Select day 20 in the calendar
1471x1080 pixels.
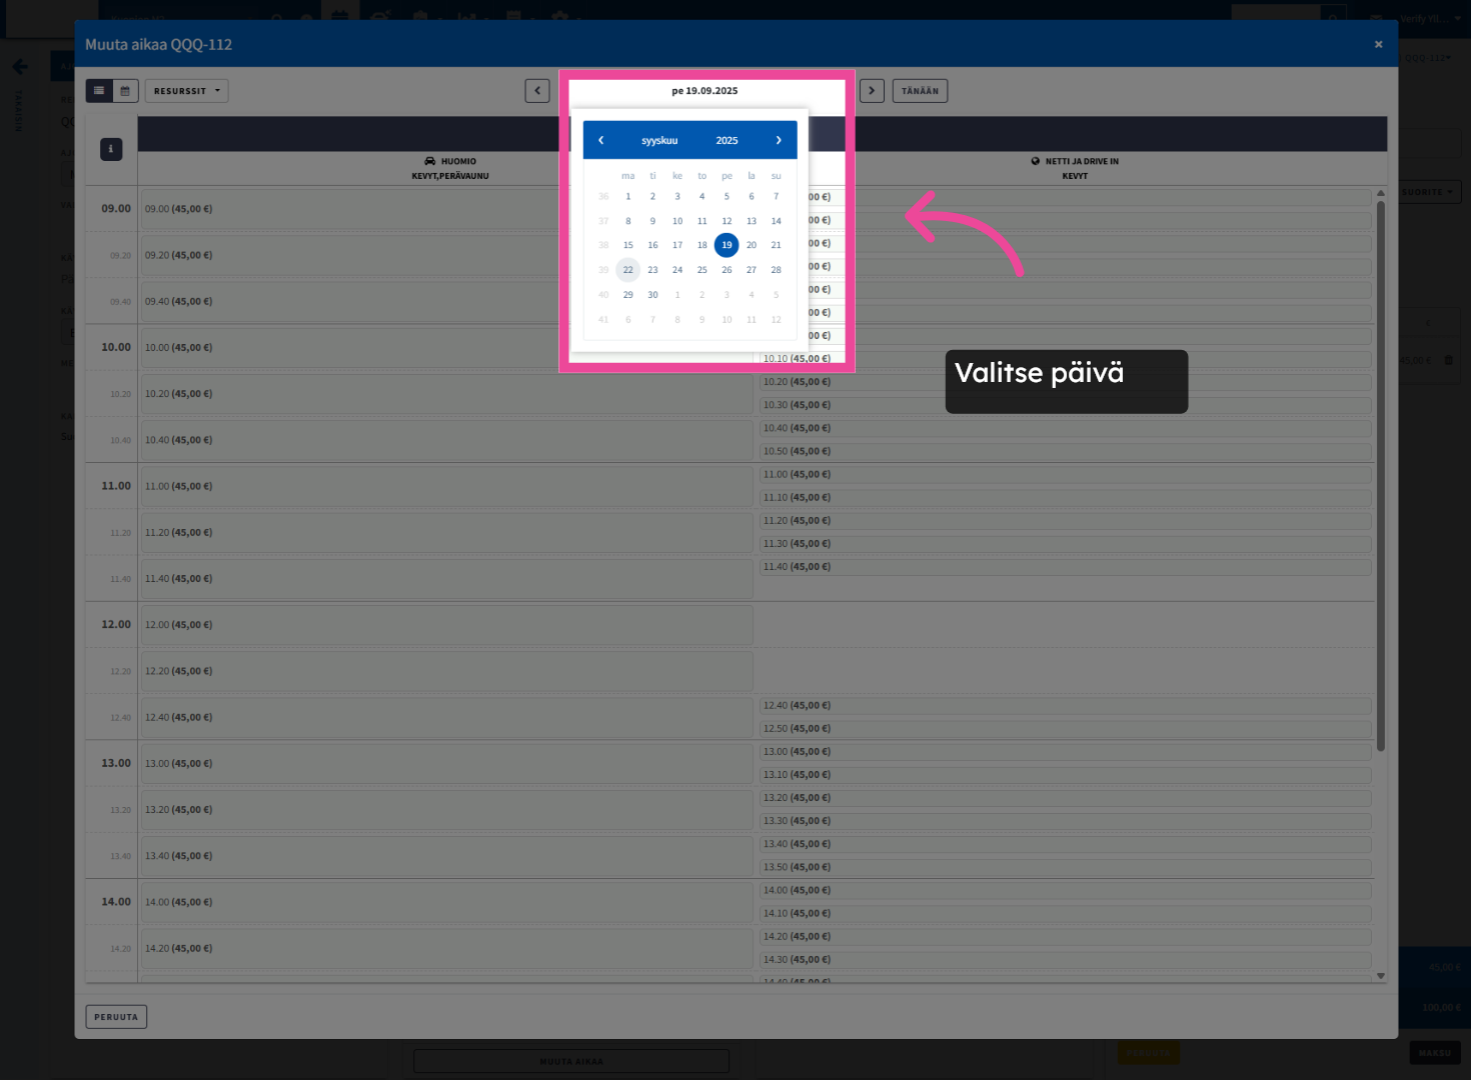pos(752,245)
